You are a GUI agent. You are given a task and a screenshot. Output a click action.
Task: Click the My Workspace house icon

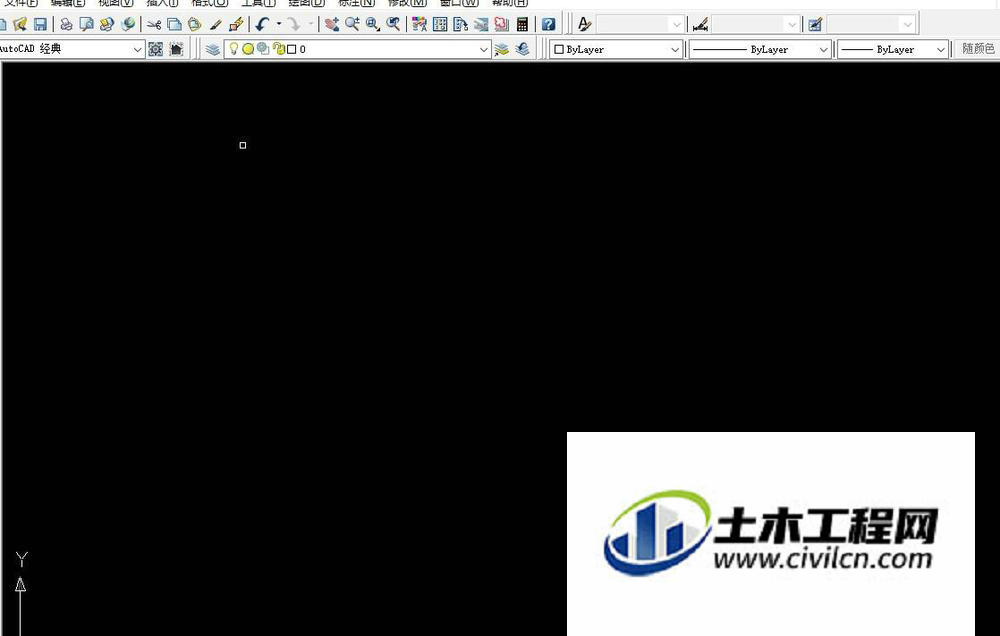(x=176, y=49)
